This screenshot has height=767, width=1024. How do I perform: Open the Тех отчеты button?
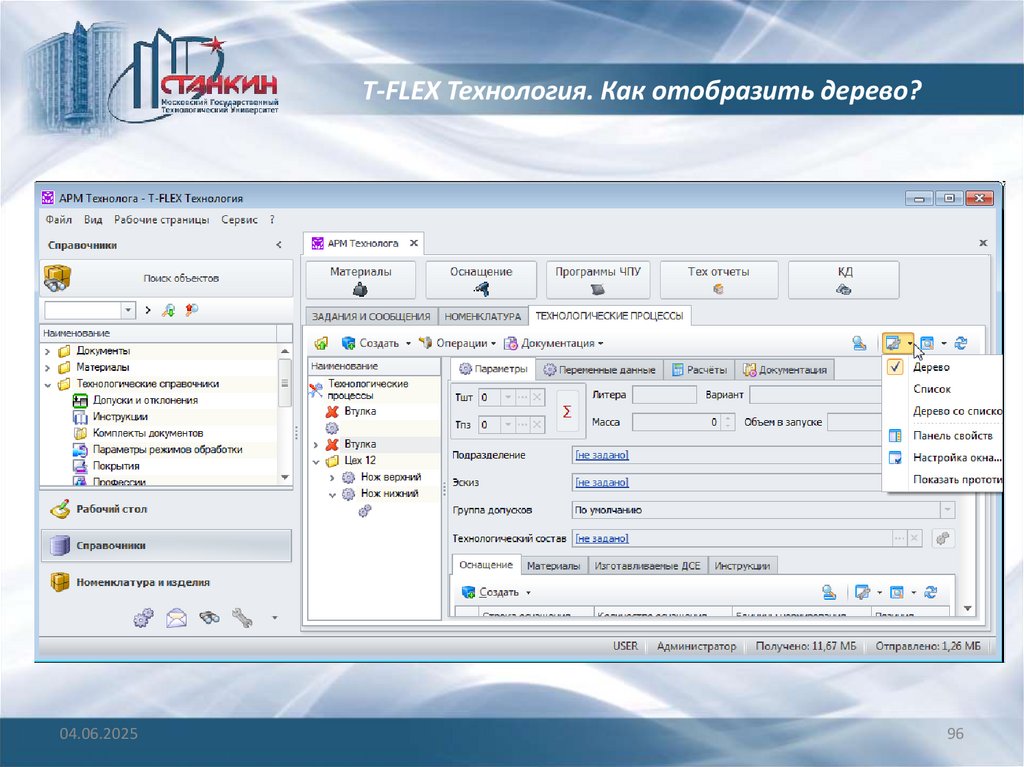(718, 280)
